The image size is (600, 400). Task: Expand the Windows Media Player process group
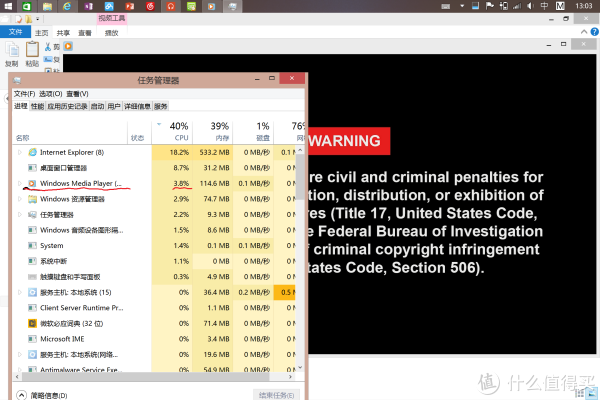(x=20, y=183)
